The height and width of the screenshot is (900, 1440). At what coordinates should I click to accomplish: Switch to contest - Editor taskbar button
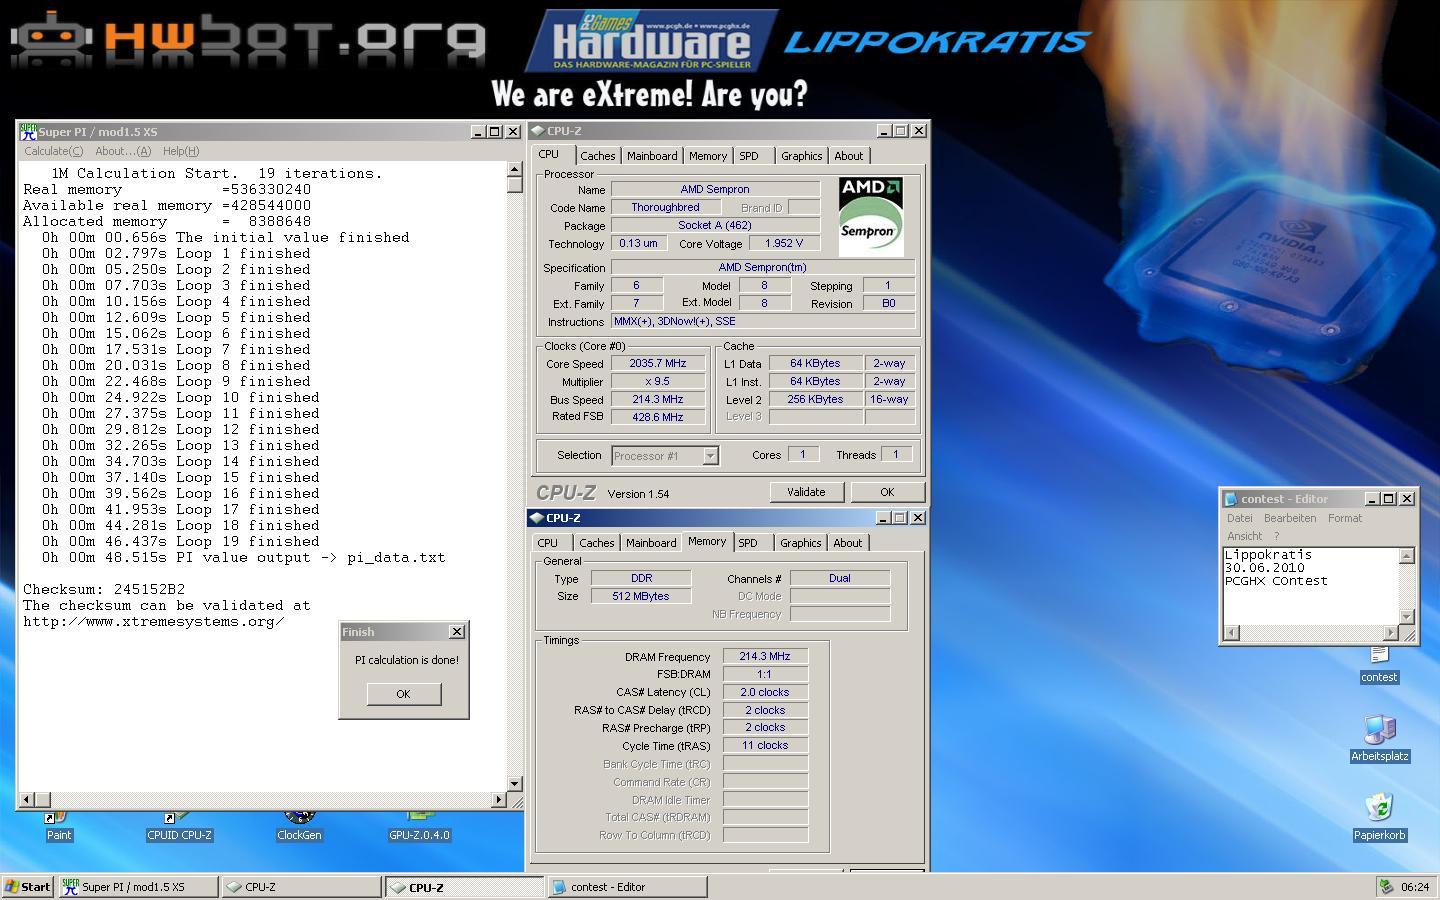627,887
